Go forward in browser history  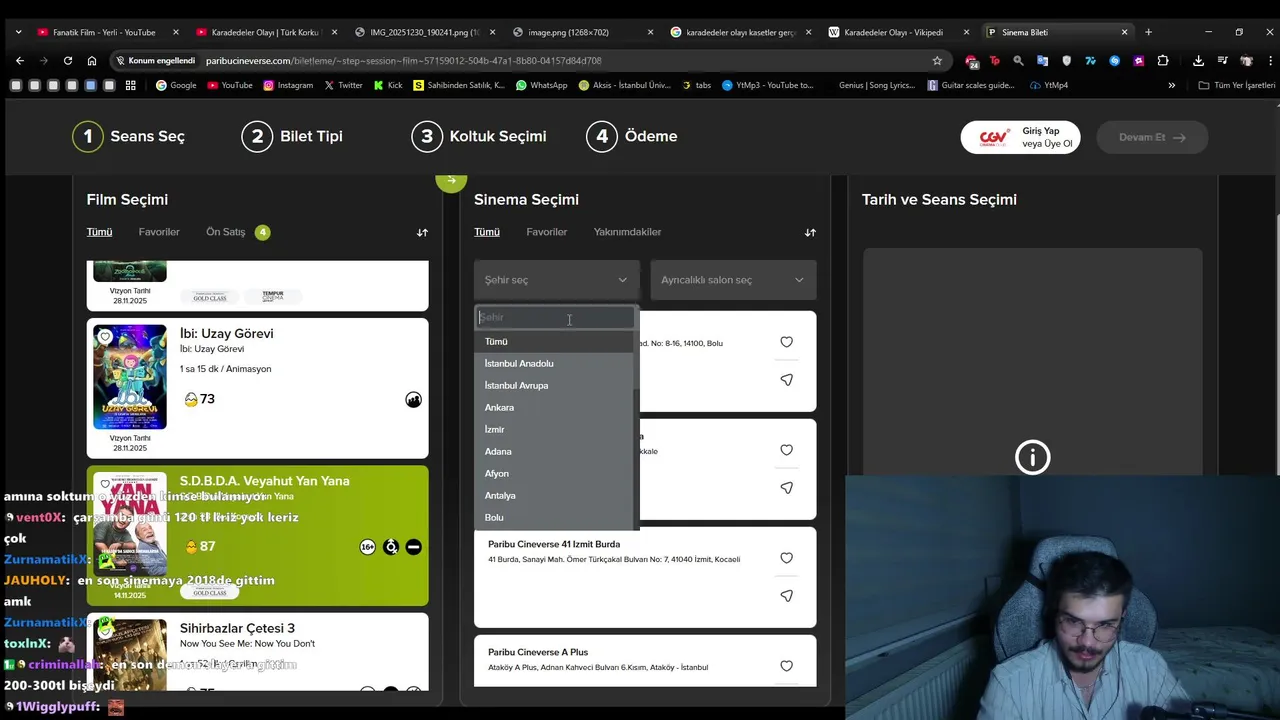pos(43,60)
